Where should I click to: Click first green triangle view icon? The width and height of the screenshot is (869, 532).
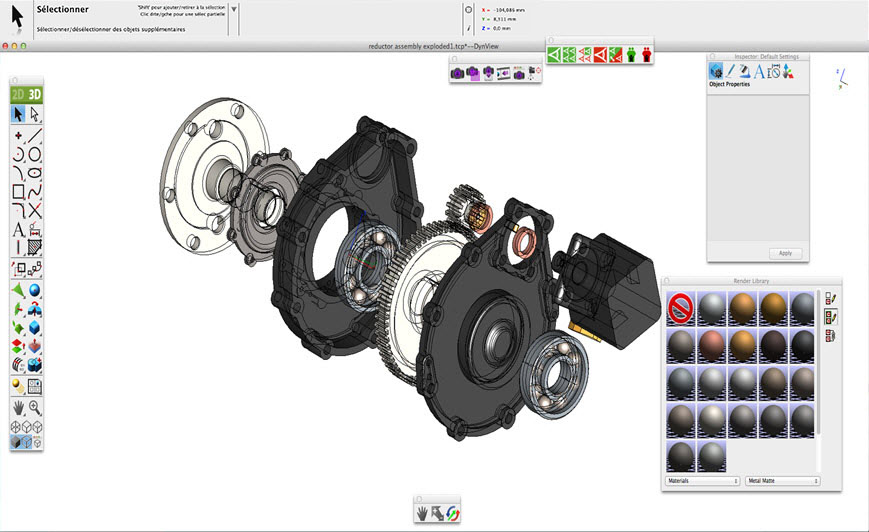click(x=554, y=54)
